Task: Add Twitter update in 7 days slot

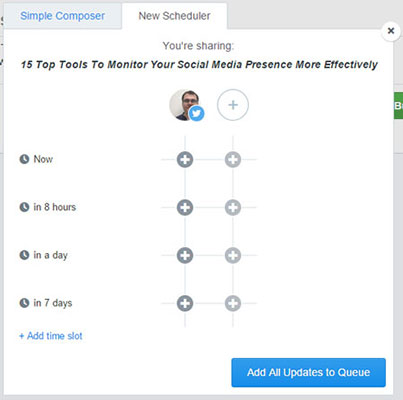Action: [185, 303]
